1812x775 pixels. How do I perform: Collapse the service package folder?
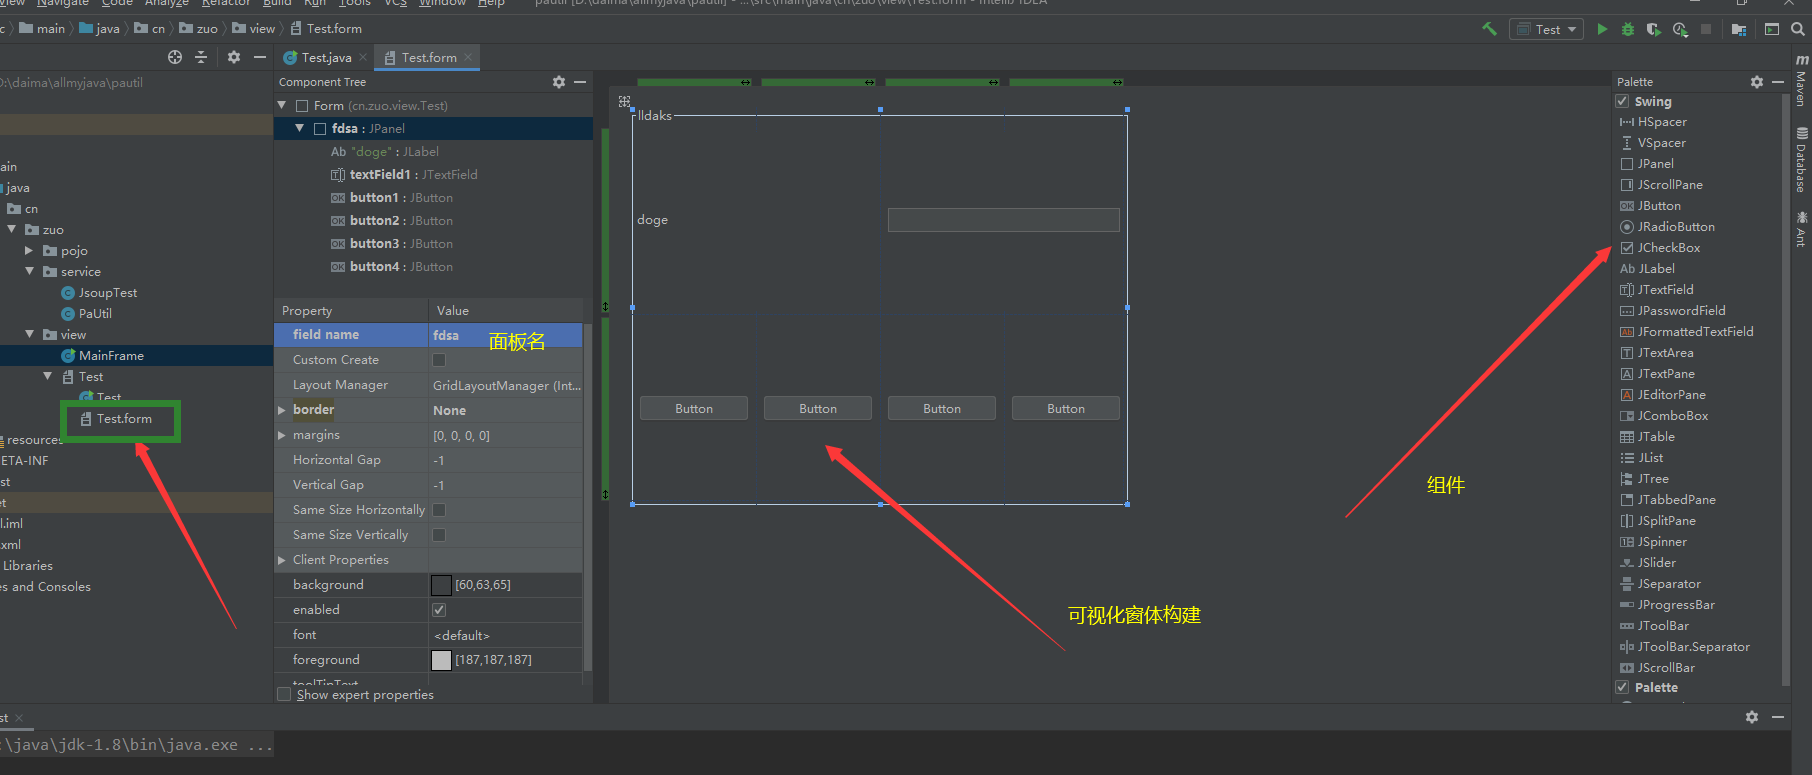(x=29, y=272)
